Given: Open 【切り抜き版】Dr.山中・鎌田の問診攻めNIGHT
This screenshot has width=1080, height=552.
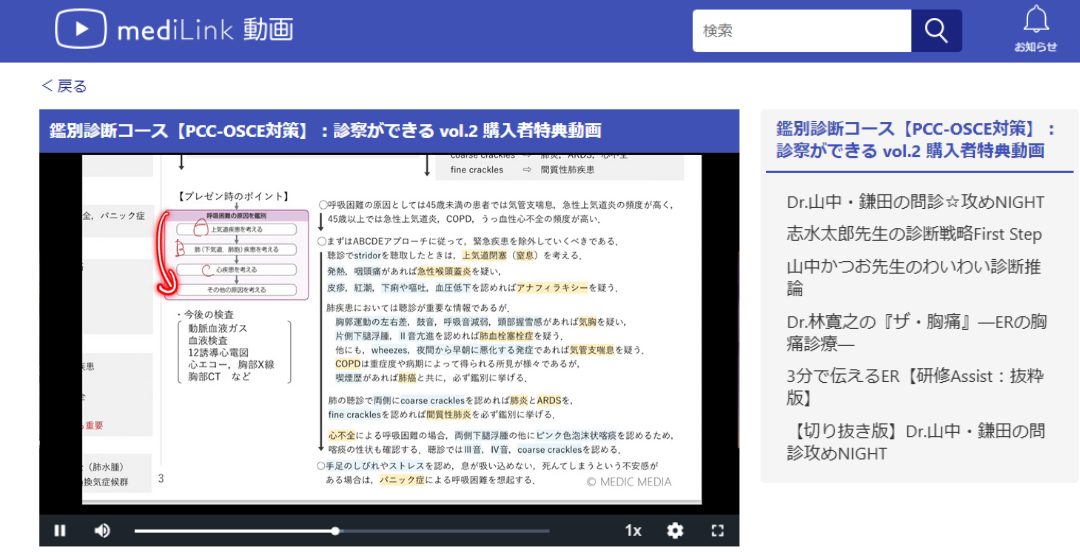Looking at the screenshot, I should click(916, 442).
